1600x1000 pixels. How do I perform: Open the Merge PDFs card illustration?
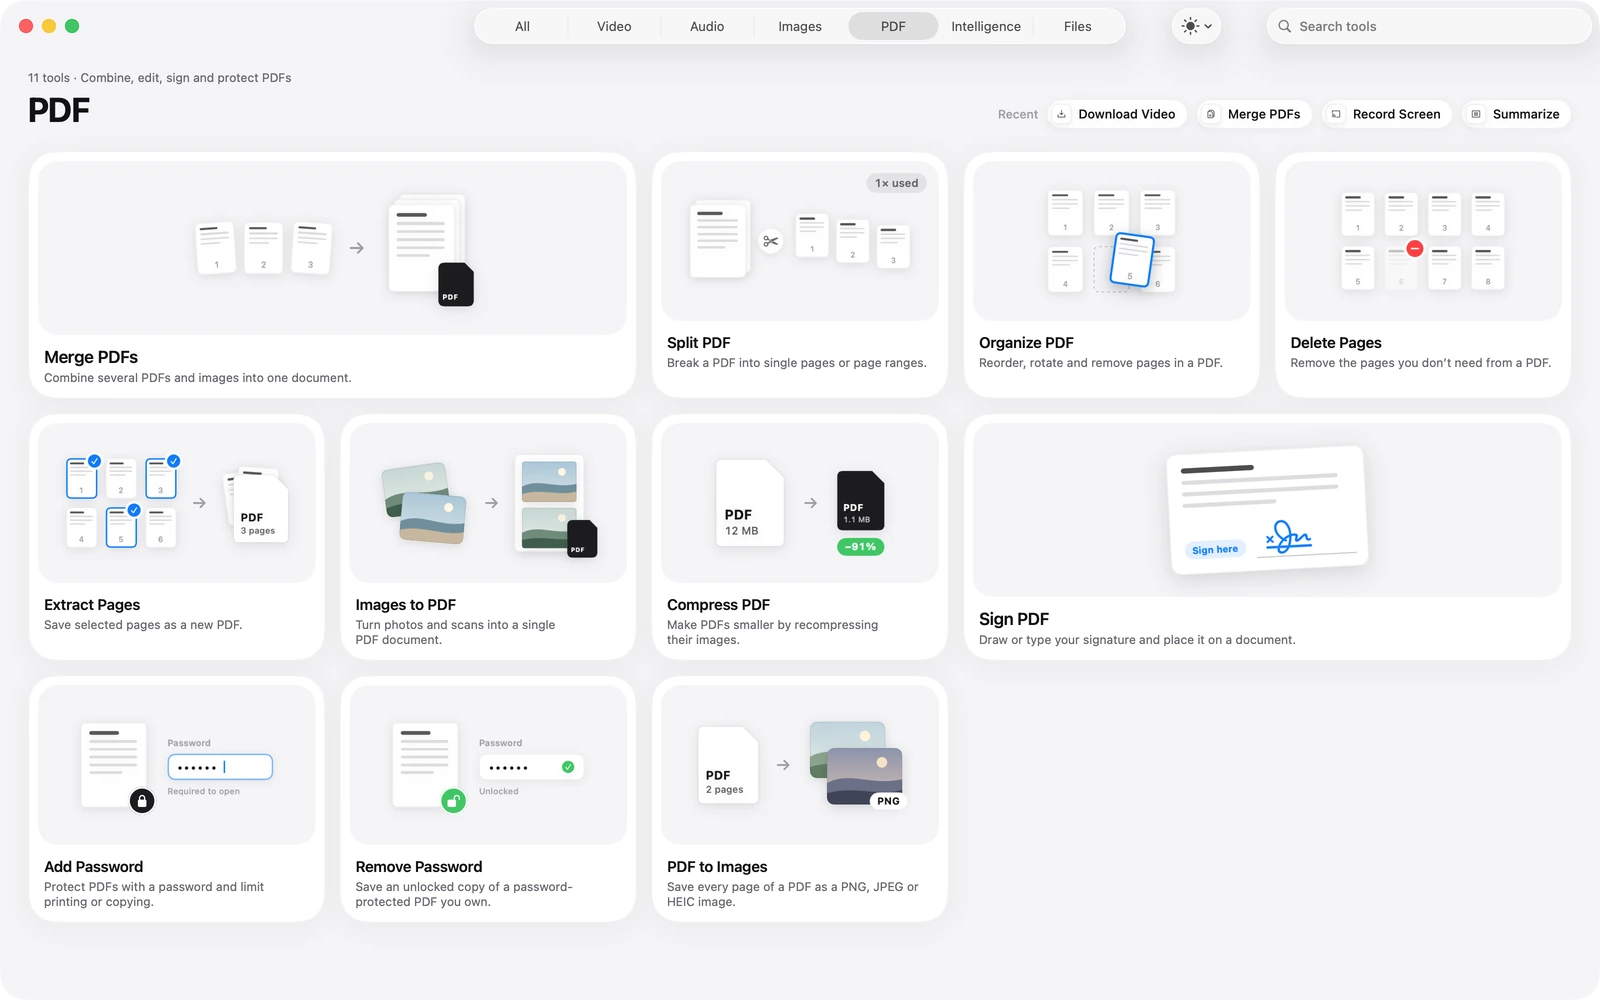pyautogui.click(x=332, y=248)
